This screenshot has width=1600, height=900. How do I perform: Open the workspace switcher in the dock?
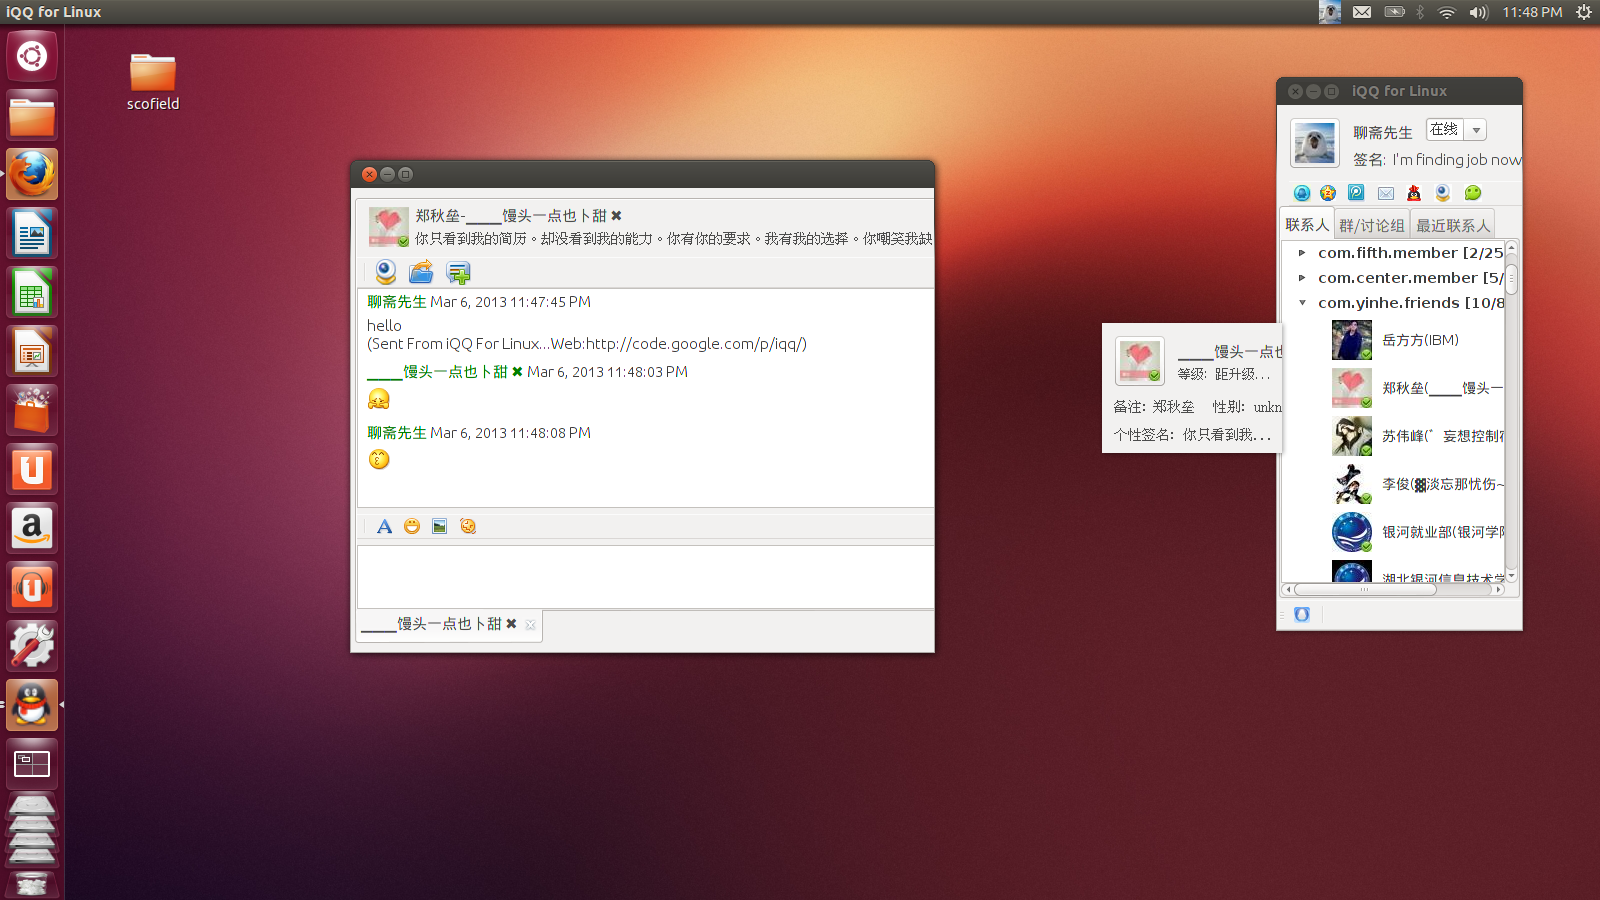point(32,765)
